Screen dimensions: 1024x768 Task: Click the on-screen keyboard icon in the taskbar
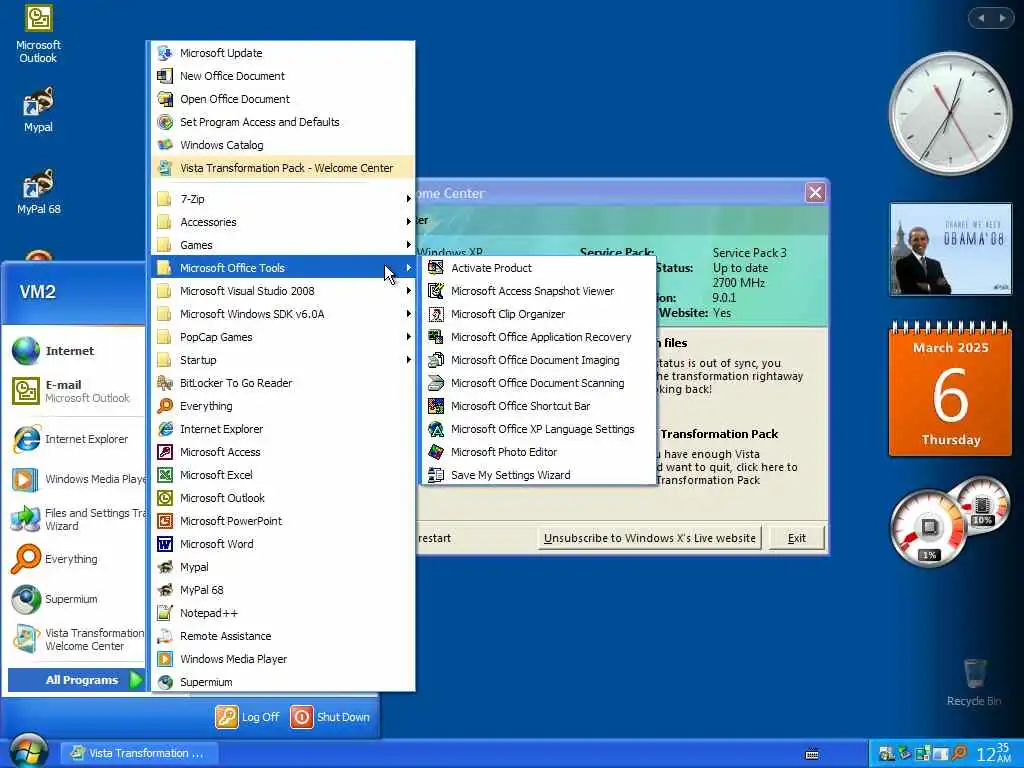click(x=812, y=754)
